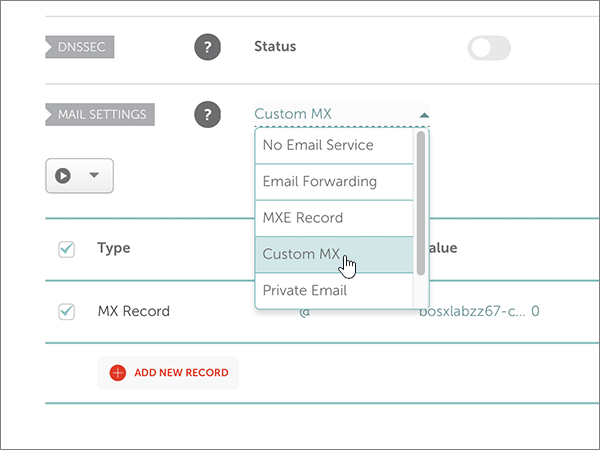Uncheck the MX Record row checkbox
Screen dimensions: 600x450
(66, 311)
